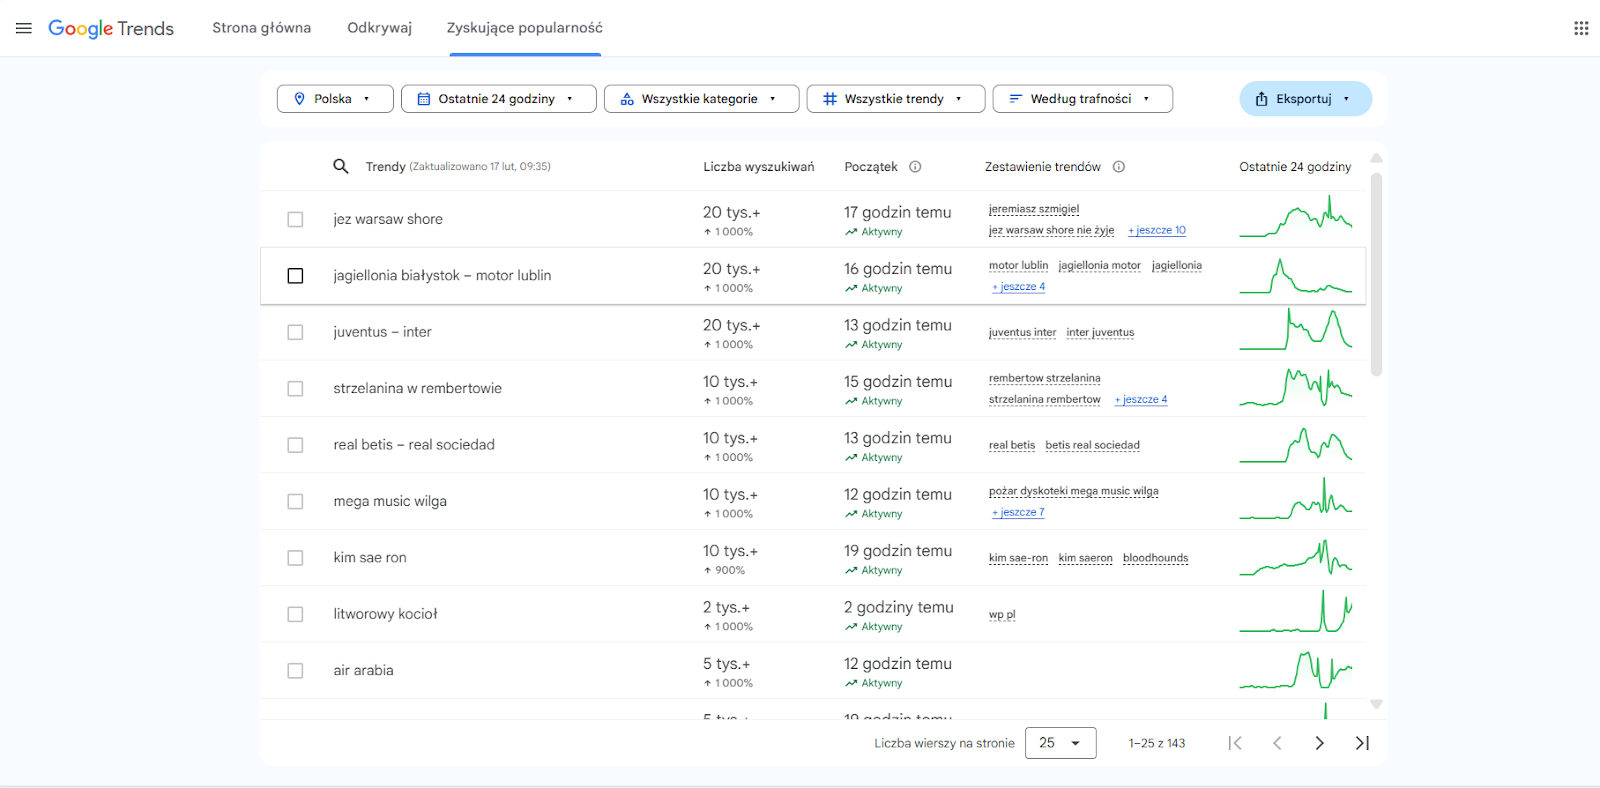This screenshot has width=1600, height=788.
Task: Open sparkline chart for kim sae ron
Action: point(1296,556)
